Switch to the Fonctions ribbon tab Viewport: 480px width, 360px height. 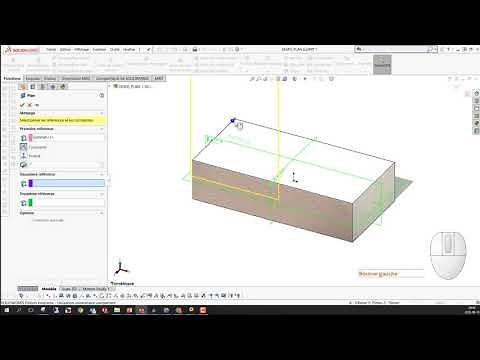(12, 79)
